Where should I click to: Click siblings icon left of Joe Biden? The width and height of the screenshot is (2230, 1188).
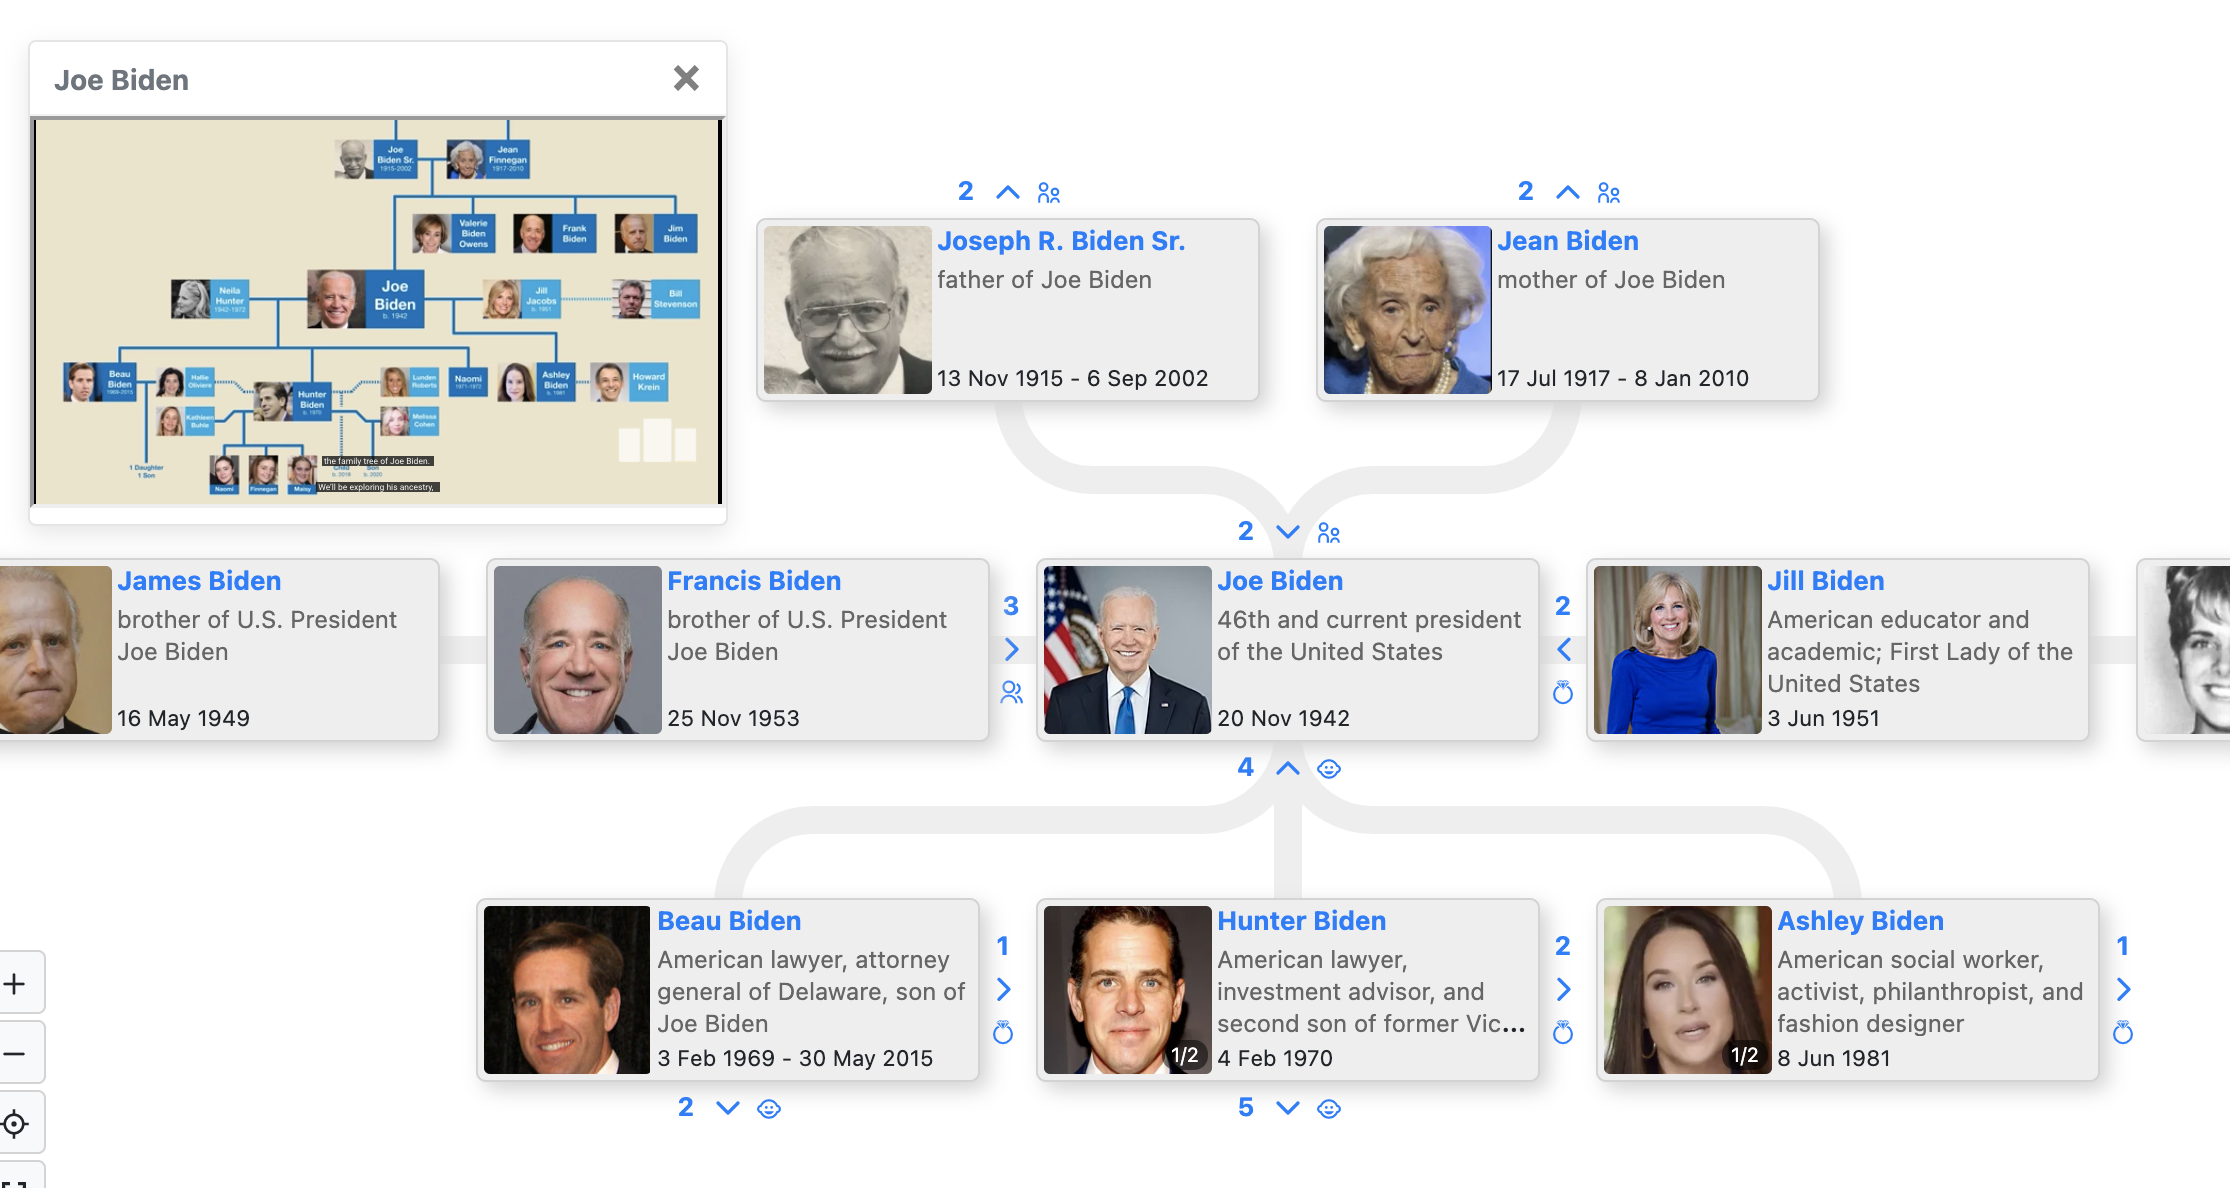[1011, 692]
